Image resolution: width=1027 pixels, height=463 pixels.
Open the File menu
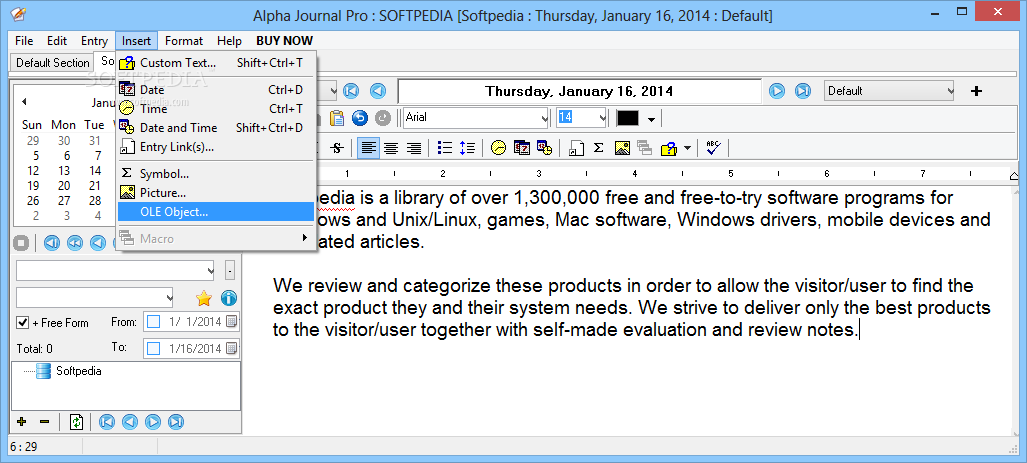24,41
